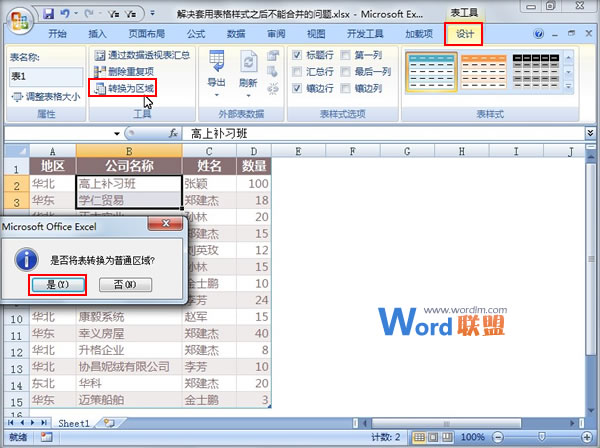This screenshot has height=448, width=600.
Task: Click the Office button orb
Action: 20,22
